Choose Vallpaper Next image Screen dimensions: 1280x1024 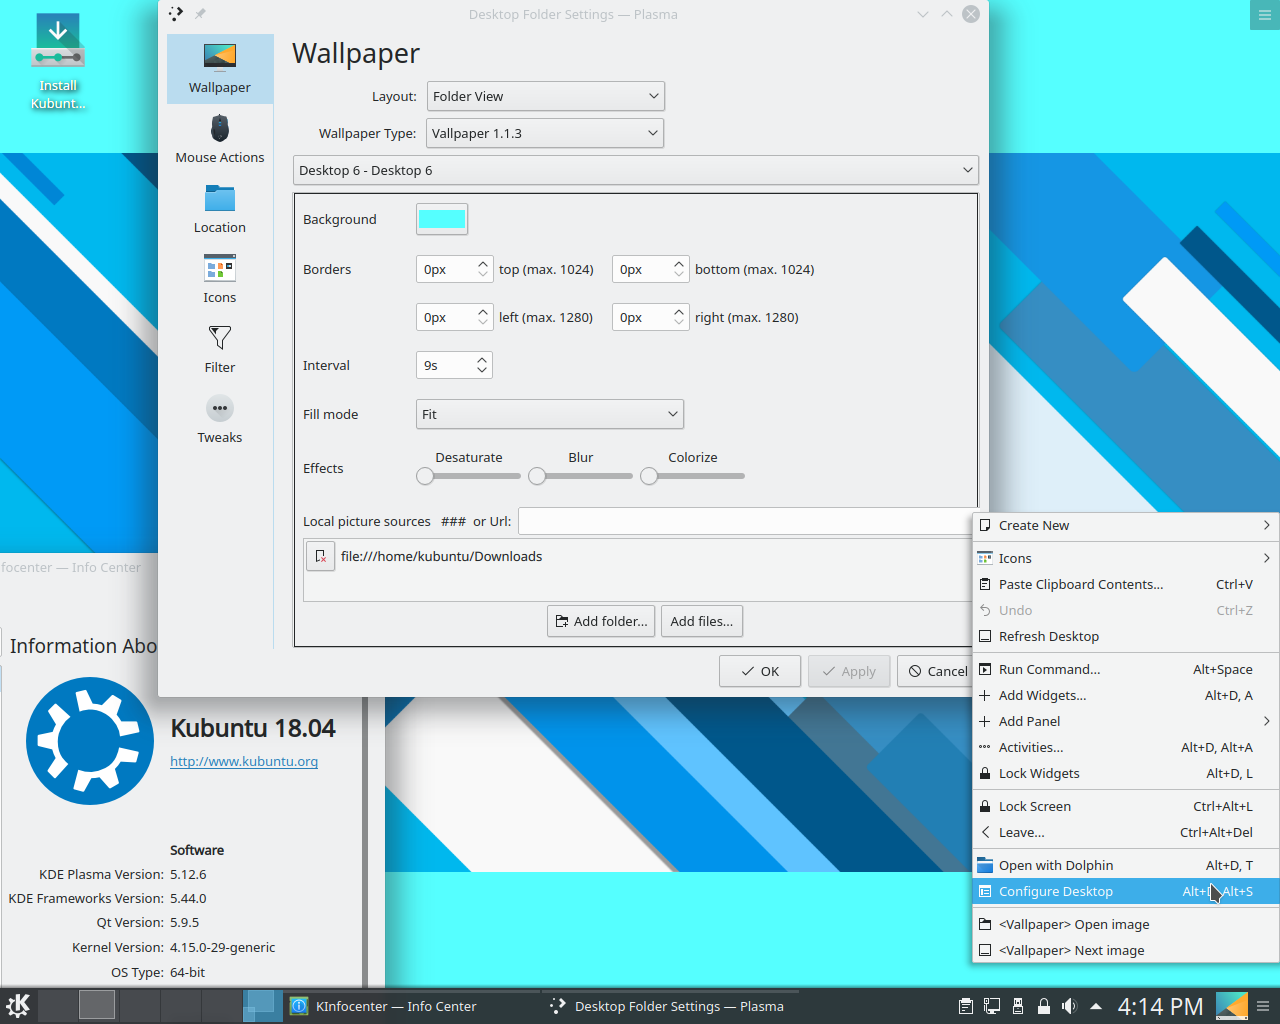click(x=1126, y=950)
